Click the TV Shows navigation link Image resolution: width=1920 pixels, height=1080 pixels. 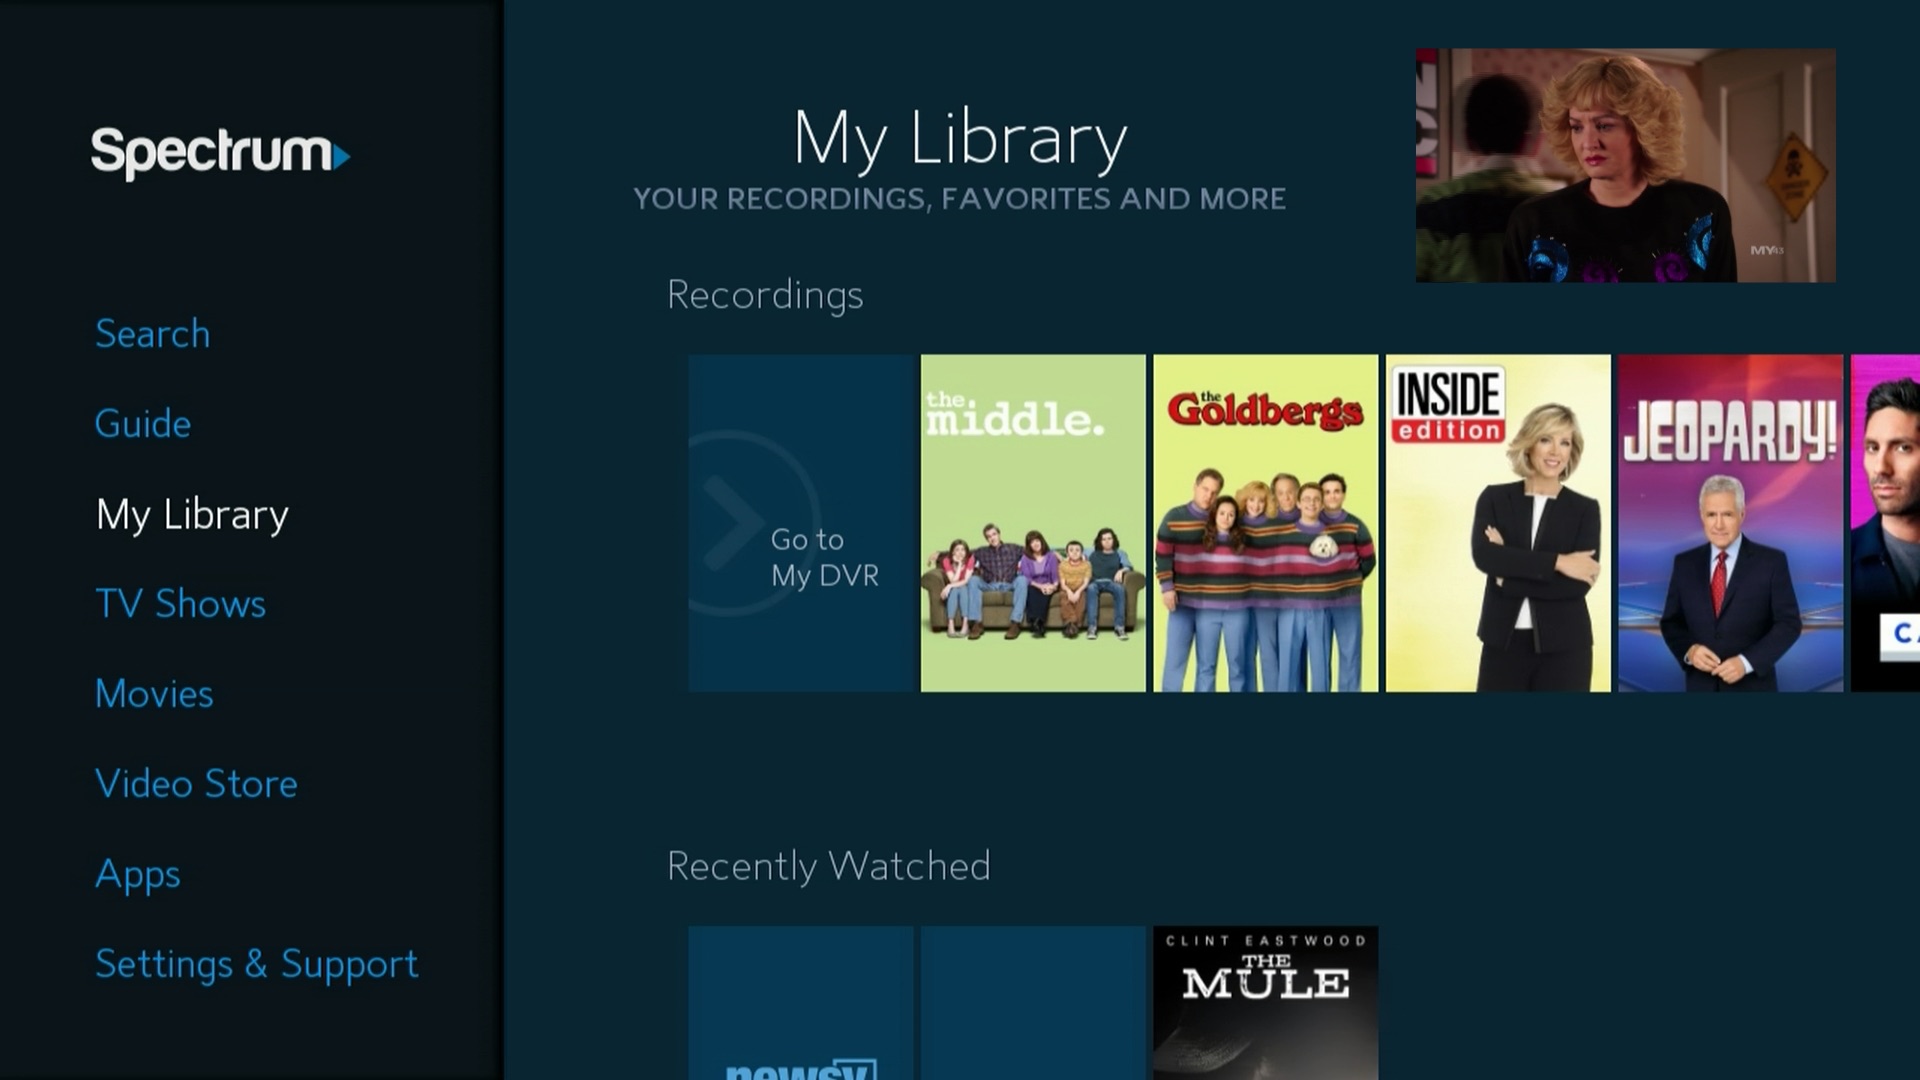(x=179, y=603)
